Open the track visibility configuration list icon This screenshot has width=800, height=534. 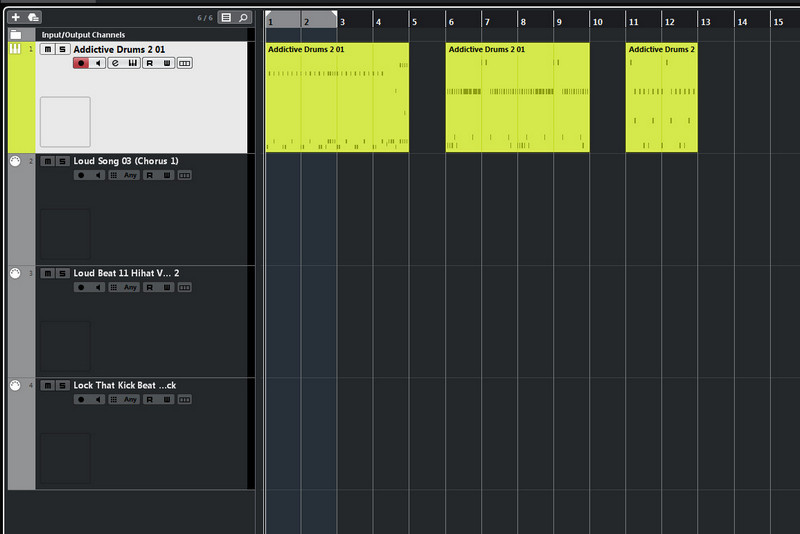tap(226, 17)
